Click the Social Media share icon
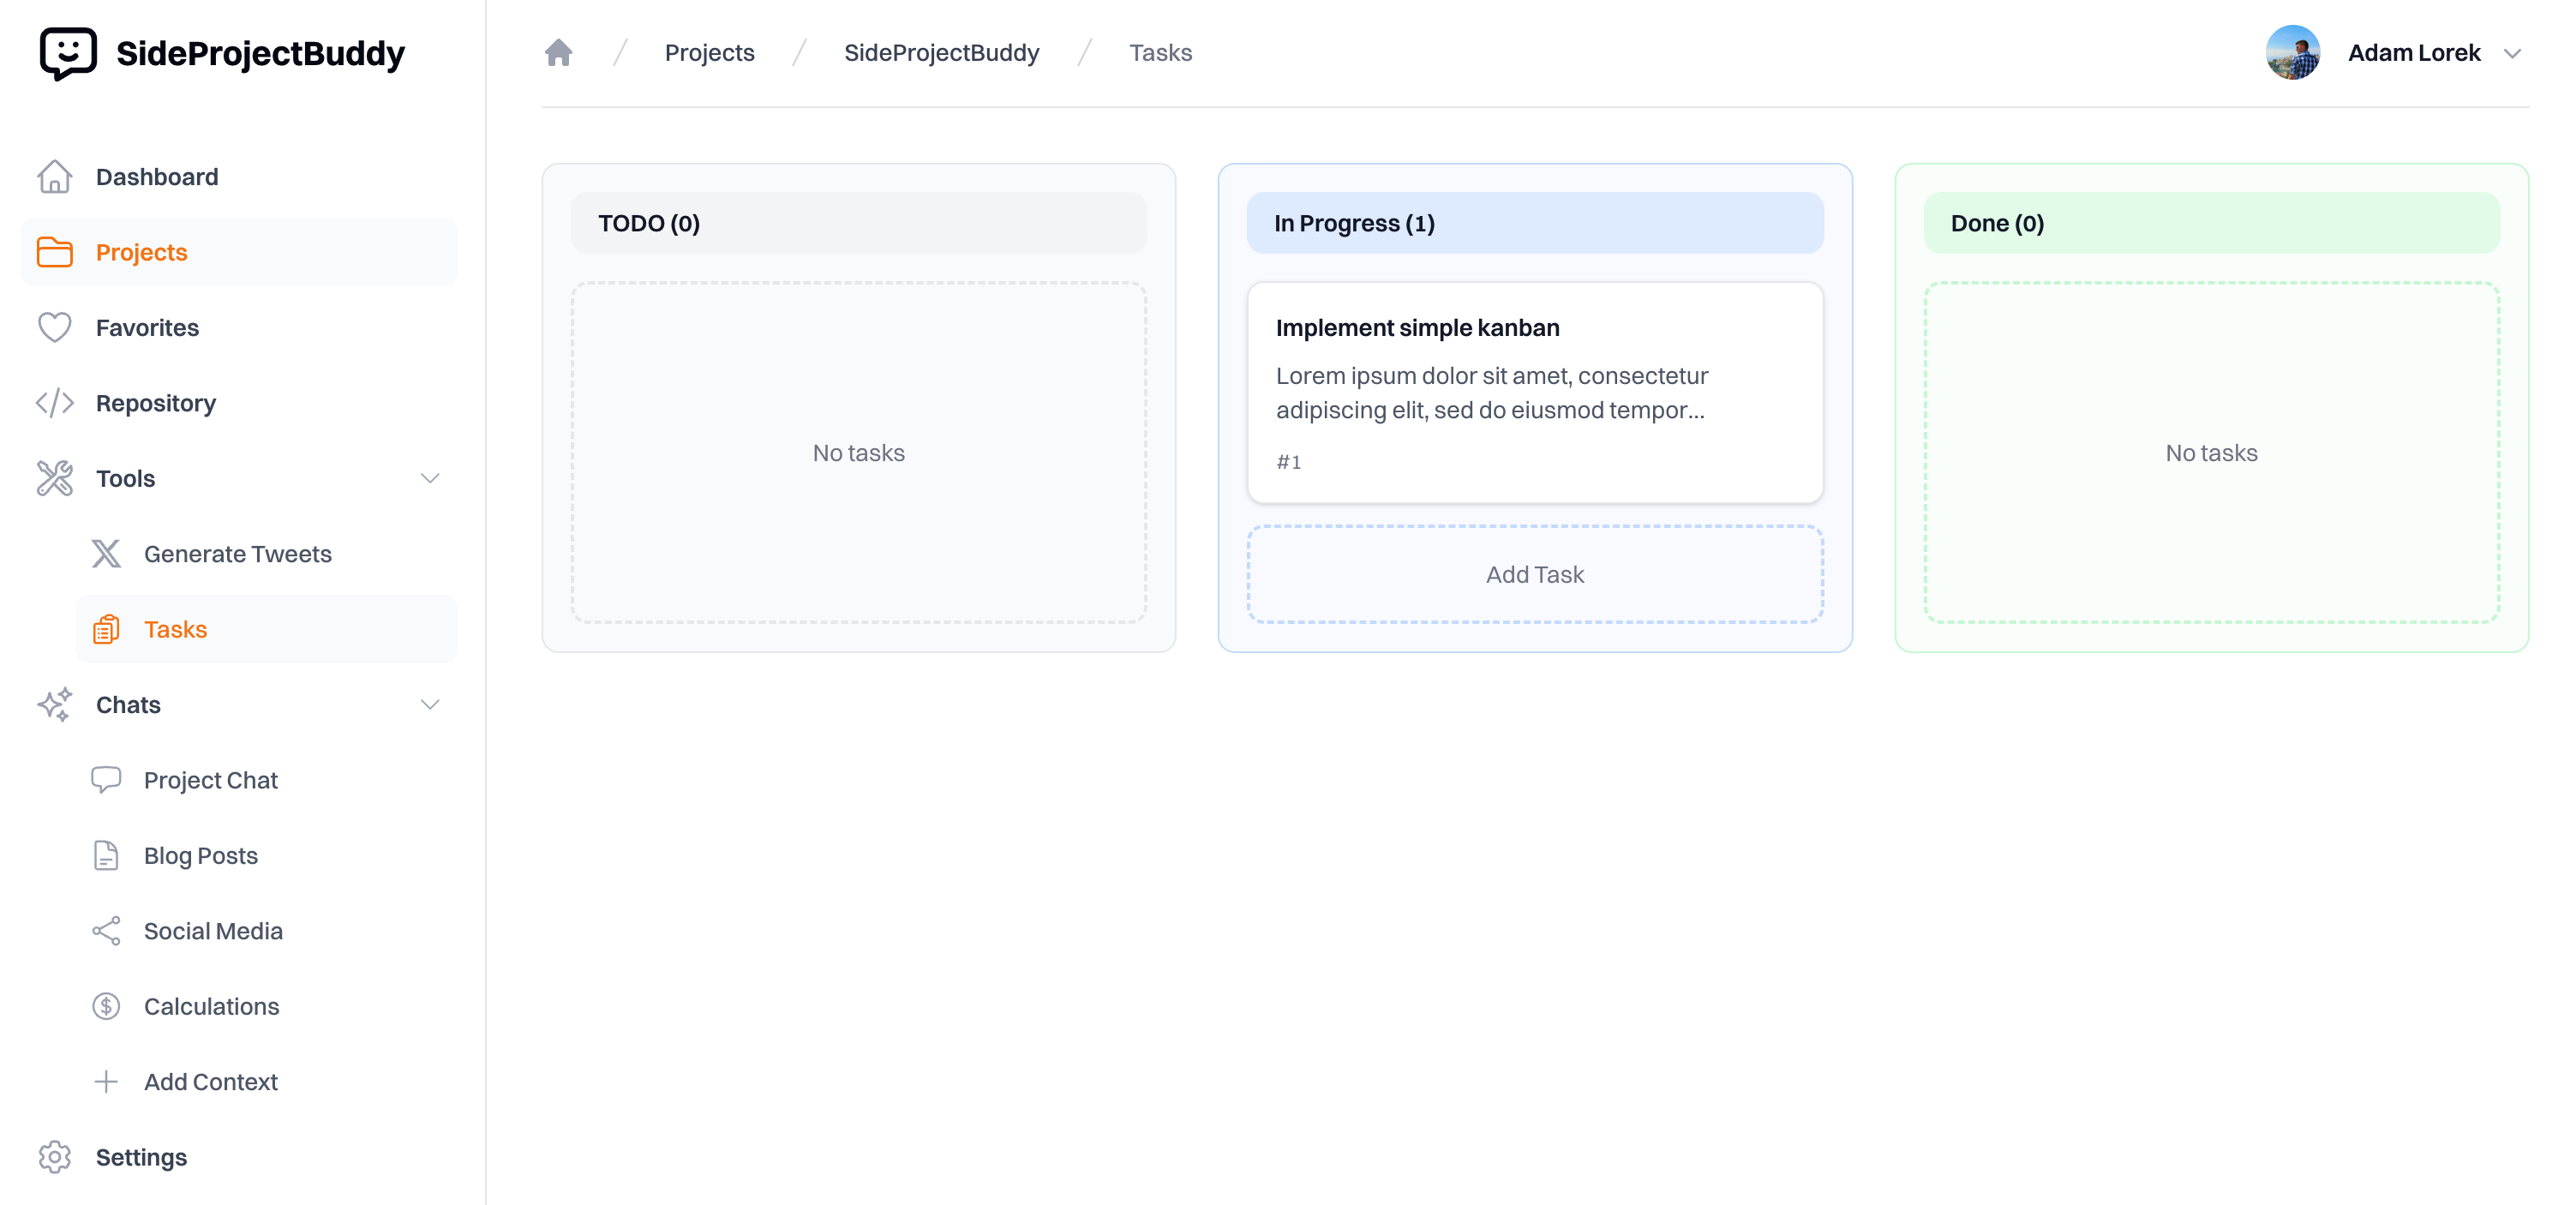The image size is (2576, 1205). tap(106, 931)
